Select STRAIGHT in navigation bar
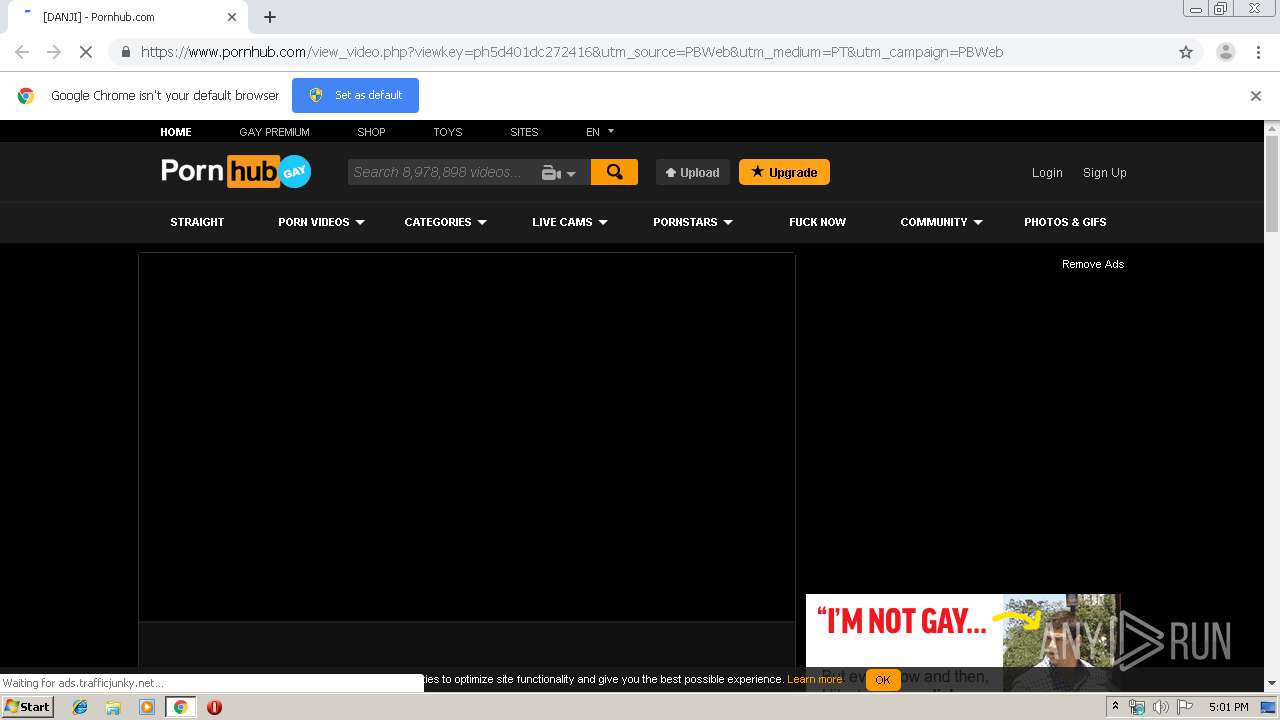The height and width of the screenshot is (720, 1280). tap(197, 222)
